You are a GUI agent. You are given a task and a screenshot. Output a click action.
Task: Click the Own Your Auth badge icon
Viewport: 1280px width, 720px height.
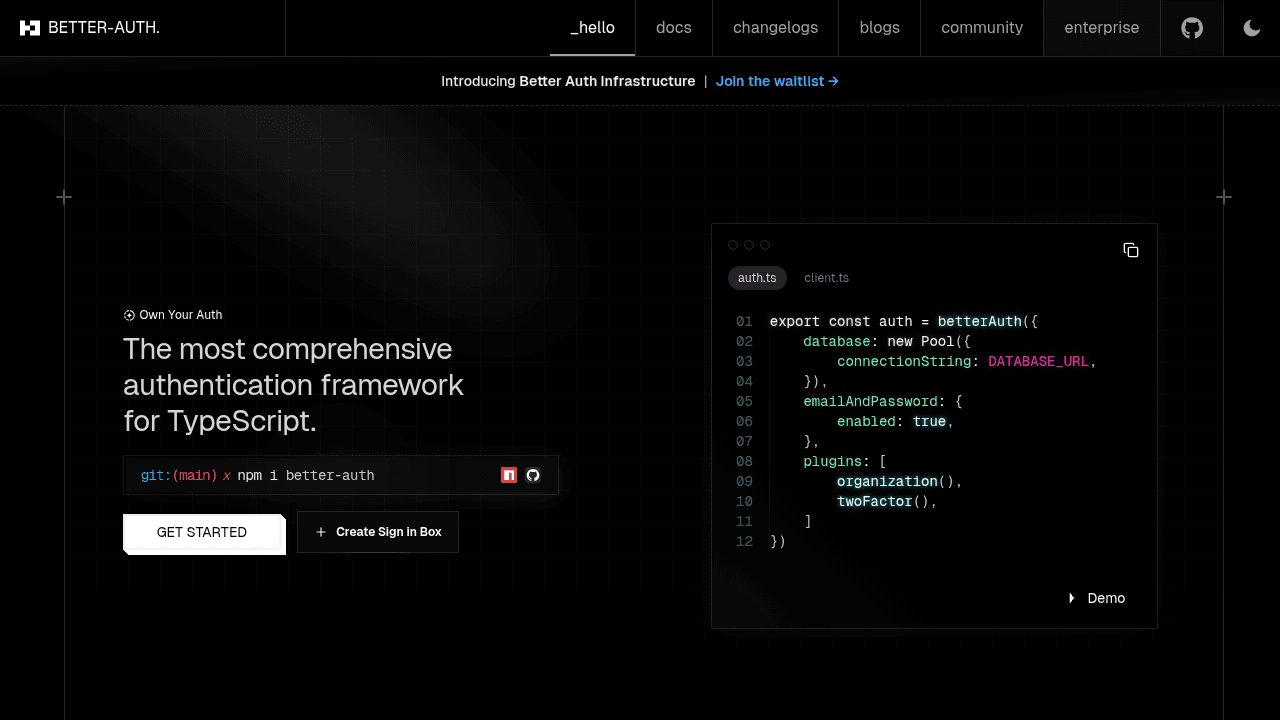129,315
